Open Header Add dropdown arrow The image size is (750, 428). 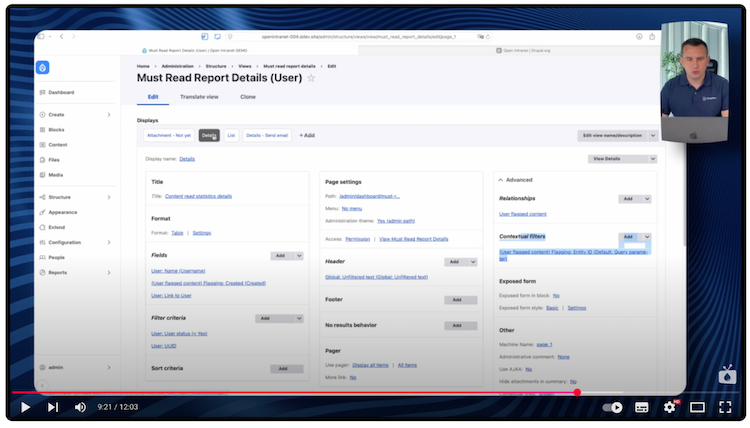(x=473, y=262)
